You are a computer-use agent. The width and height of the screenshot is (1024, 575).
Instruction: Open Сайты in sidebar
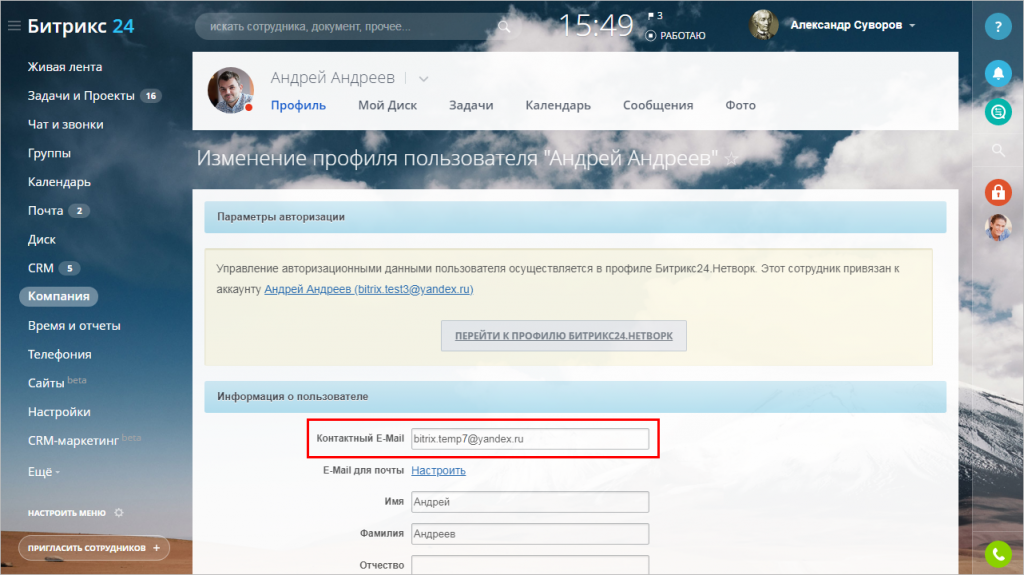46,383
